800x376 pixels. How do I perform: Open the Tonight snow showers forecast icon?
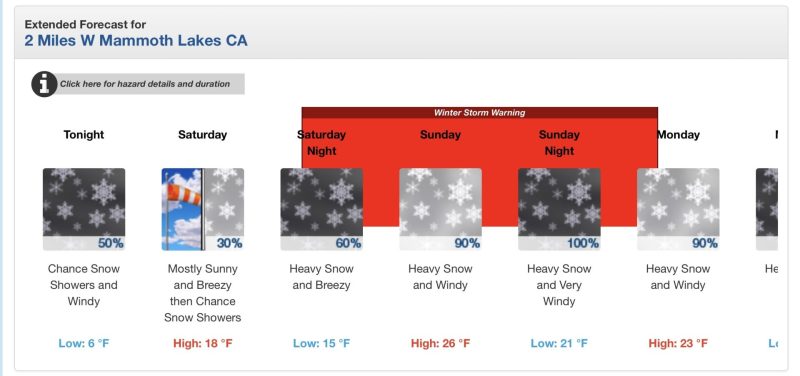[84, 209]
